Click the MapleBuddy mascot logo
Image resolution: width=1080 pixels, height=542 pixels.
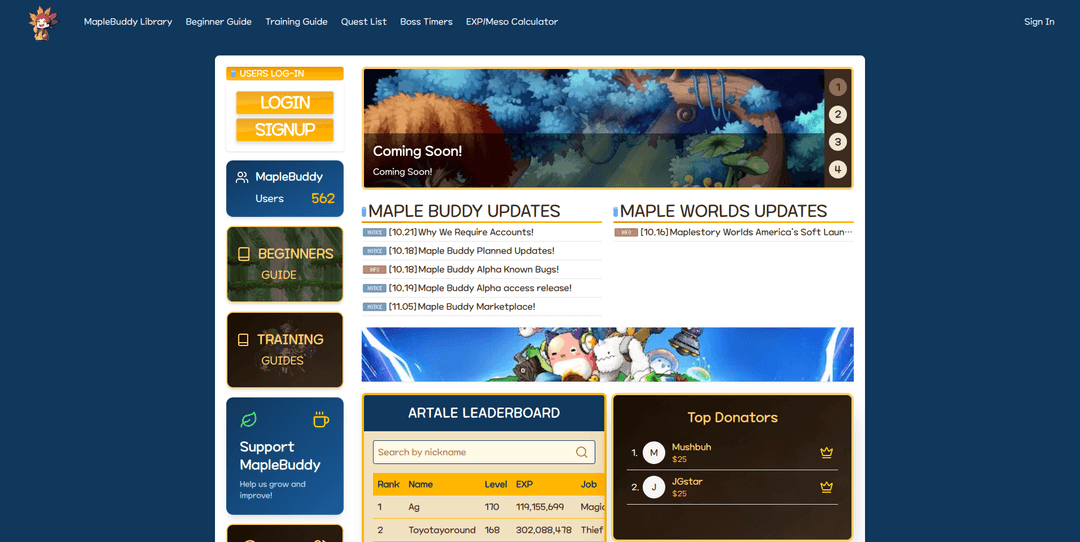tap(42, 22)
